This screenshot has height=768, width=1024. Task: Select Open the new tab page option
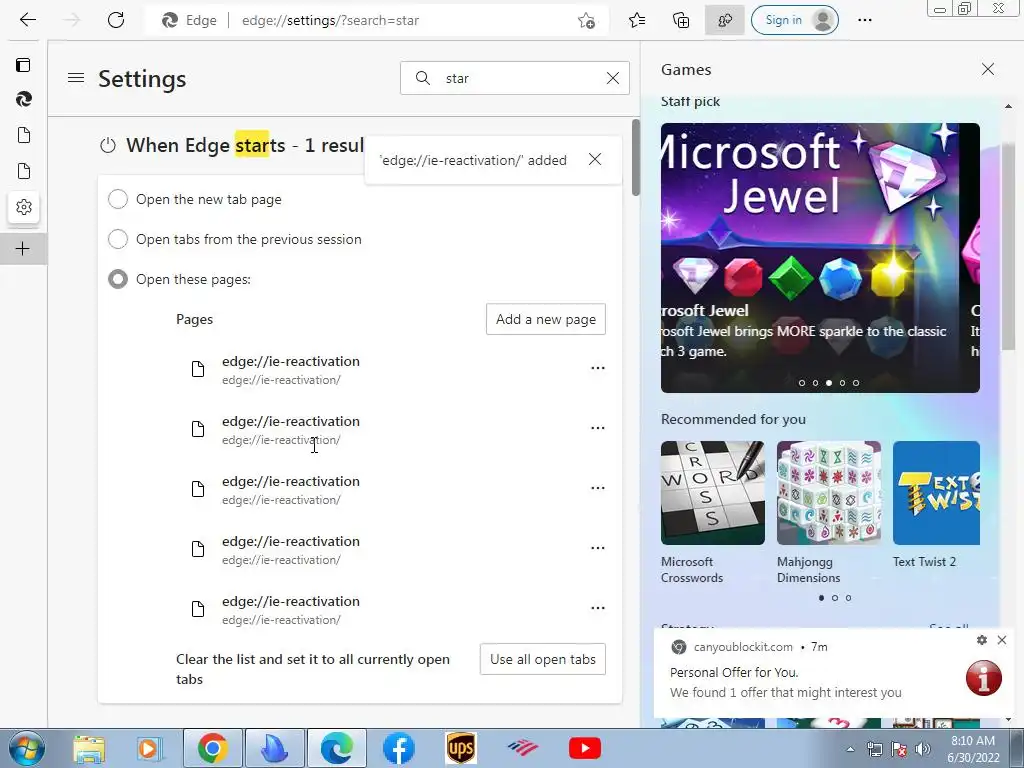(118, 199)
